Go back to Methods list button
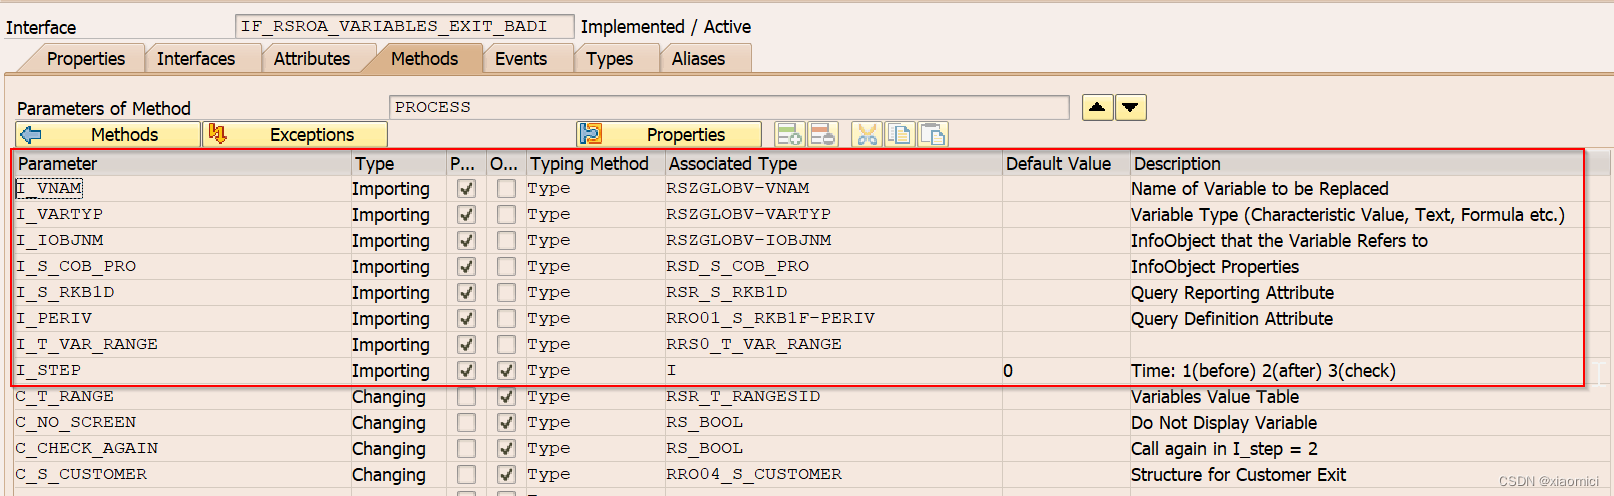Viewport: 1614px width, 496px height. (108, 134)
